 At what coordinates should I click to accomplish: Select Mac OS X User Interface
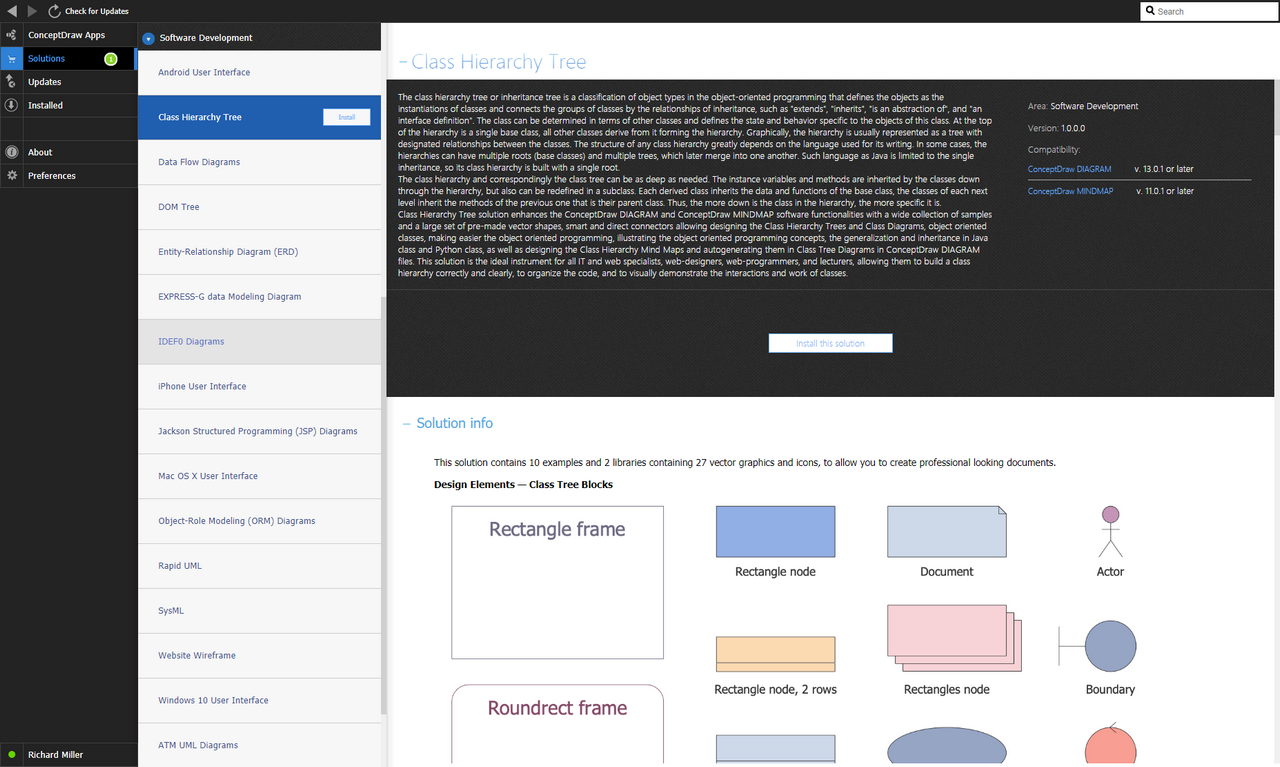259,476
